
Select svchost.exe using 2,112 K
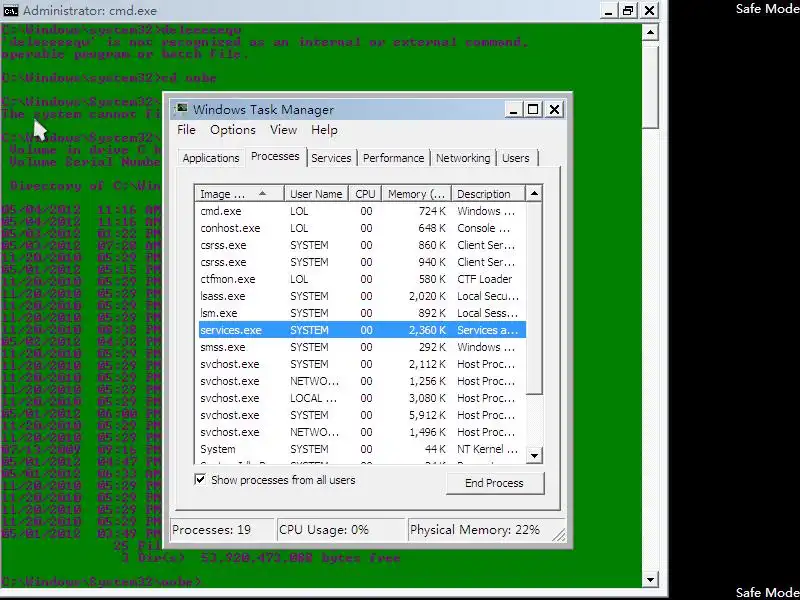[361, 364]
